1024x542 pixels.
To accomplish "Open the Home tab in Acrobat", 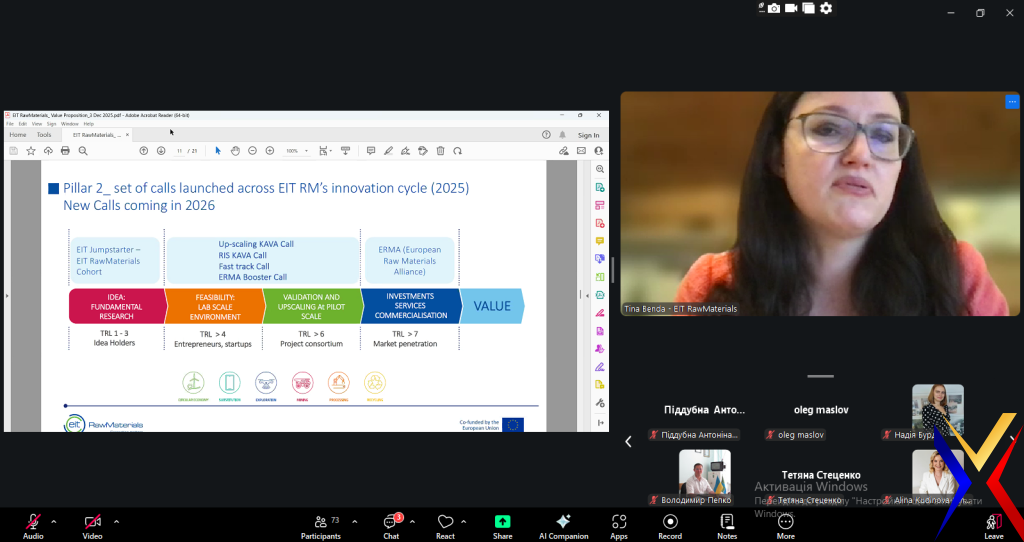I will click(18, 135).
